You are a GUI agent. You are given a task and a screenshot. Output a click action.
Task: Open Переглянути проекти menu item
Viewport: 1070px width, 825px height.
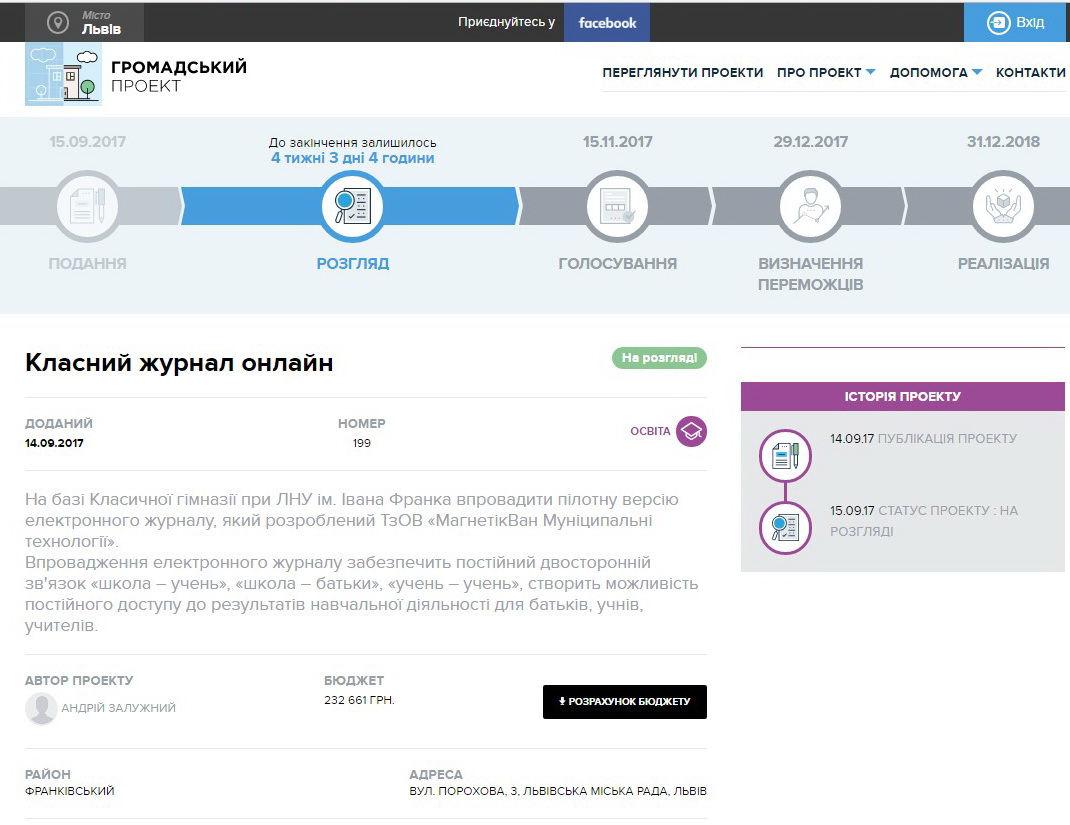(x=682, y=72)
